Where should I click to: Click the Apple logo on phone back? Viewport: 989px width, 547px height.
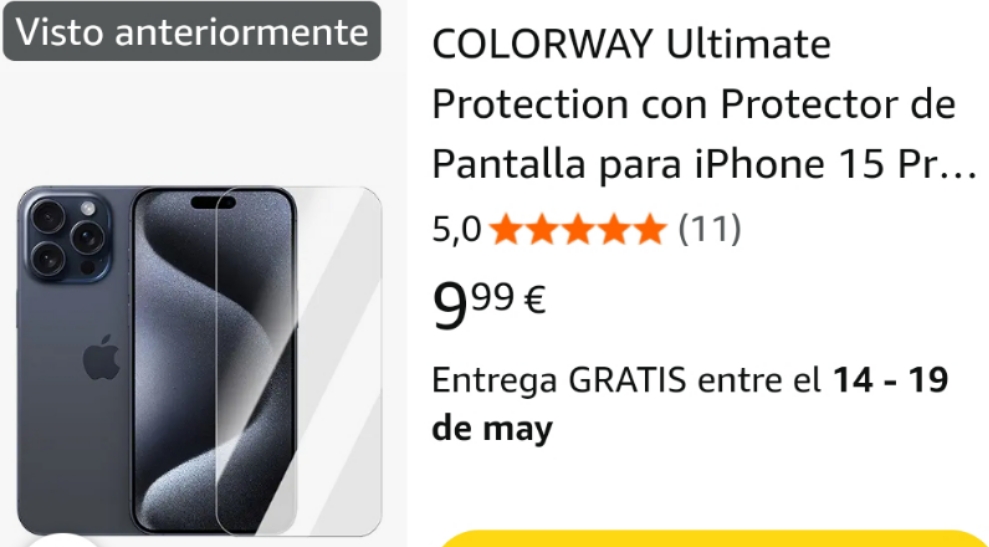coord(101,357)
